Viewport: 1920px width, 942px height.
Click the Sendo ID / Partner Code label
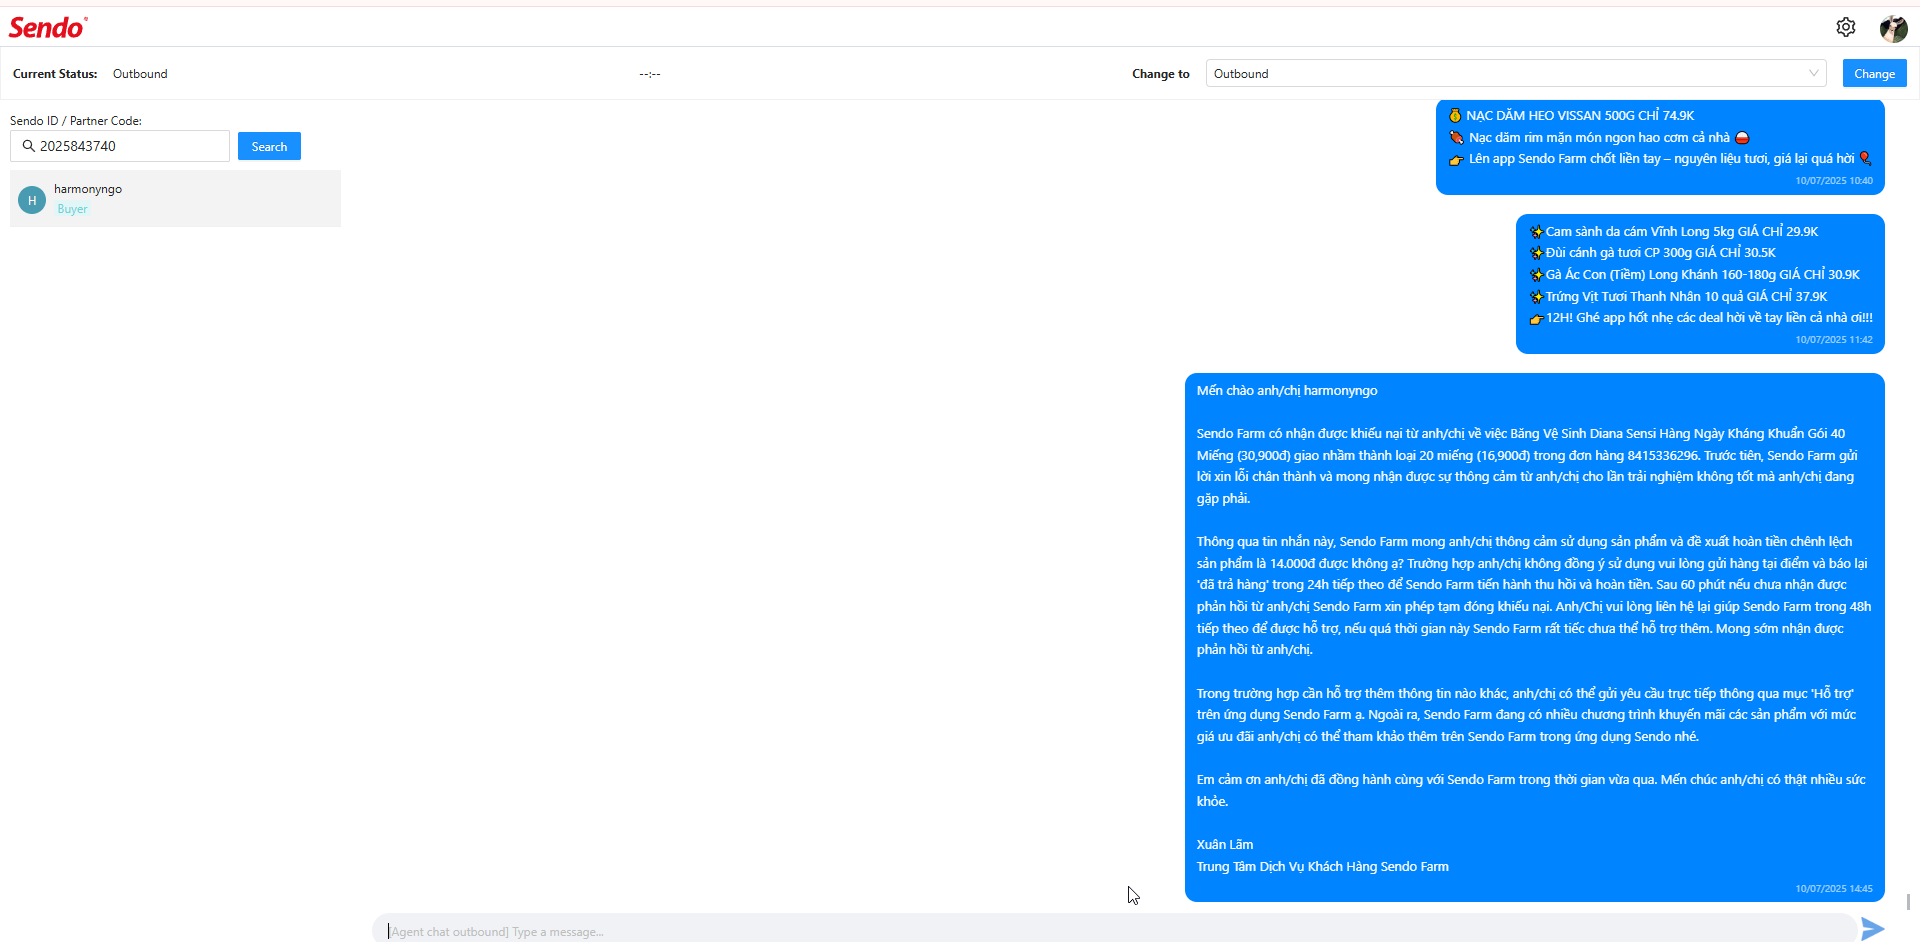coord(76,121)
